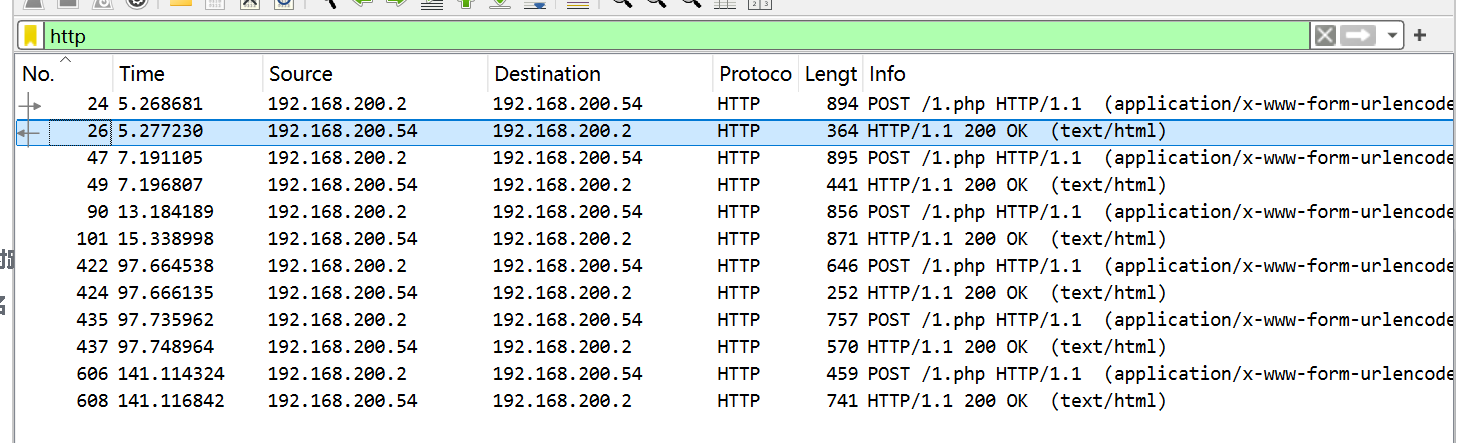The height and width of the screenshot is (443, 1460).
Task: Sort packets by the Source column header
Action: click(x=376, y=73)
